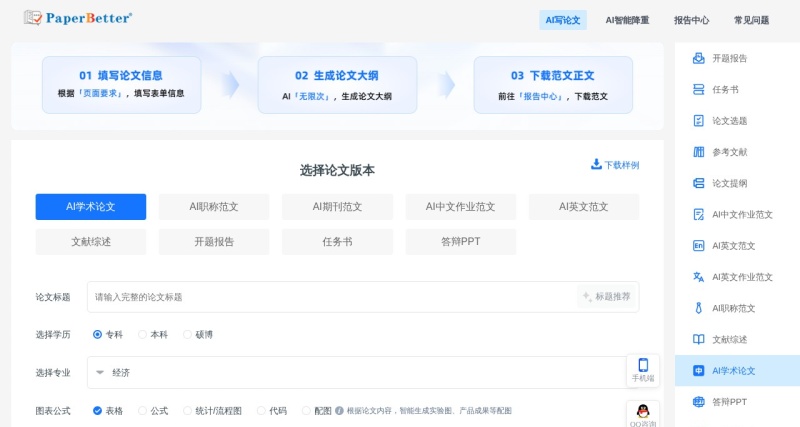Open the 常见问题 nav tab
The height and width of the screenshot is (427, 800).
coord(751,20)
